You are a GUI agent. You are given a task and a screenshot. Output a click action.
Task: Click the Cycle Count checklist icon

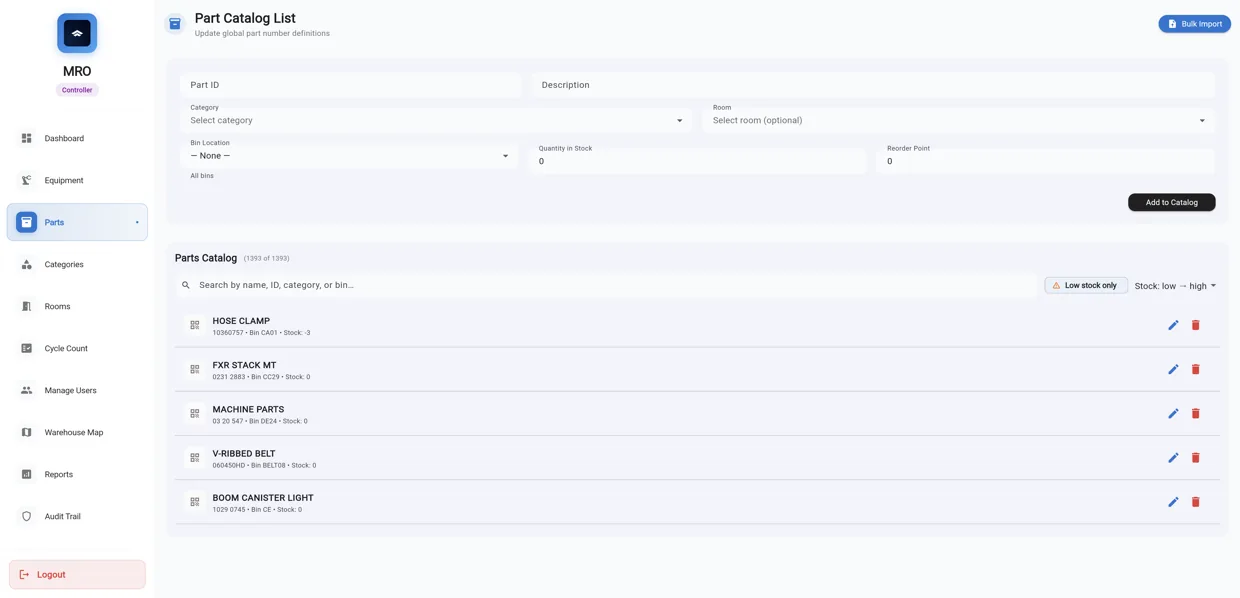27,348
